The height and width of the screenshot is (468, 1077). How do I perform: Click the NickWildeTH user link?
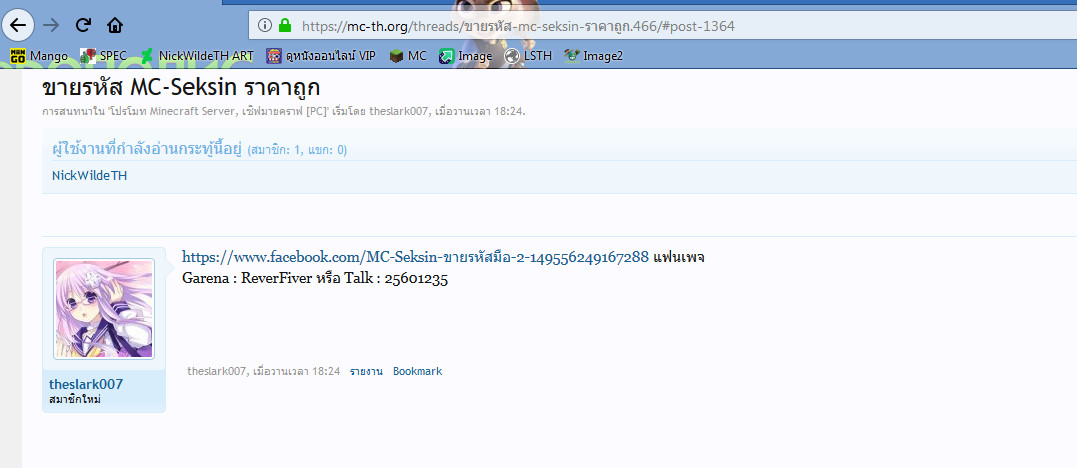click(89, 176)
